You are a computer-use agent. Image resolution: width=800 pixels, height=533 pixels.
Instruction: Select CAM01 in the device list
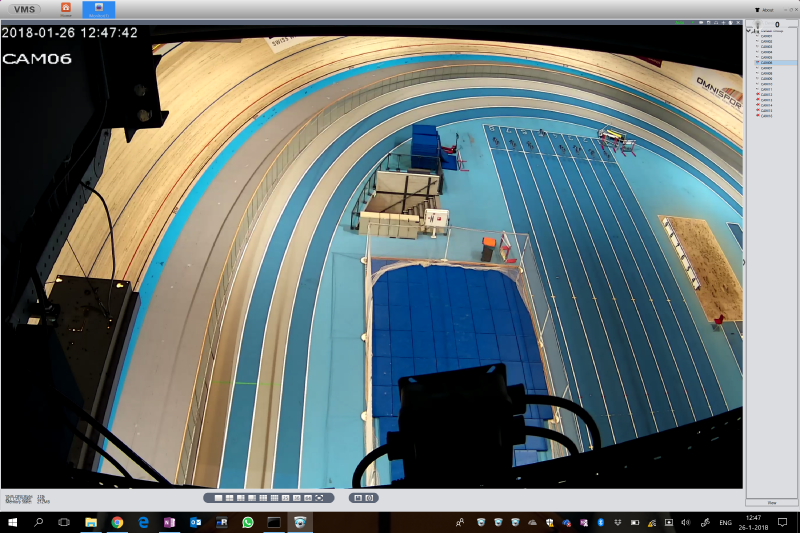click(x=766, y=36)
